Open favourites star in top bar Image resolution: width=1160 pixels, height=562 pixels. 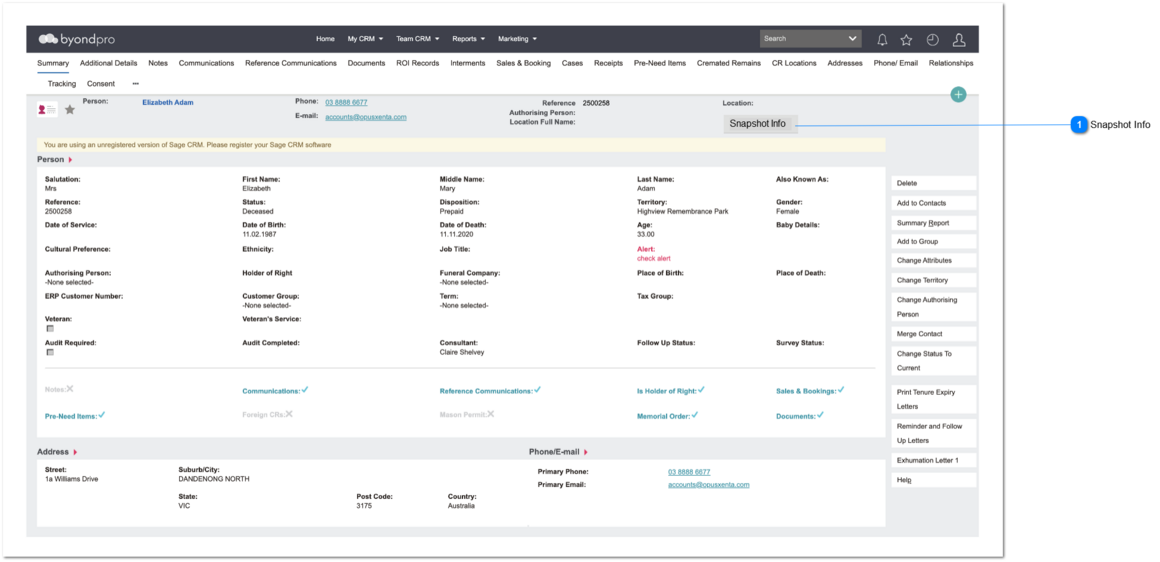click(906, 39)
